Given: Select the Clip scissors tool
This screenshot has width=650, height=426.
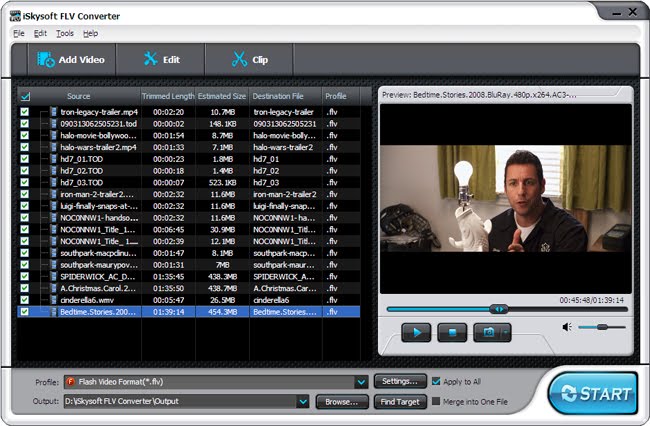Looking at the screenshot, I should pos(250,60).
